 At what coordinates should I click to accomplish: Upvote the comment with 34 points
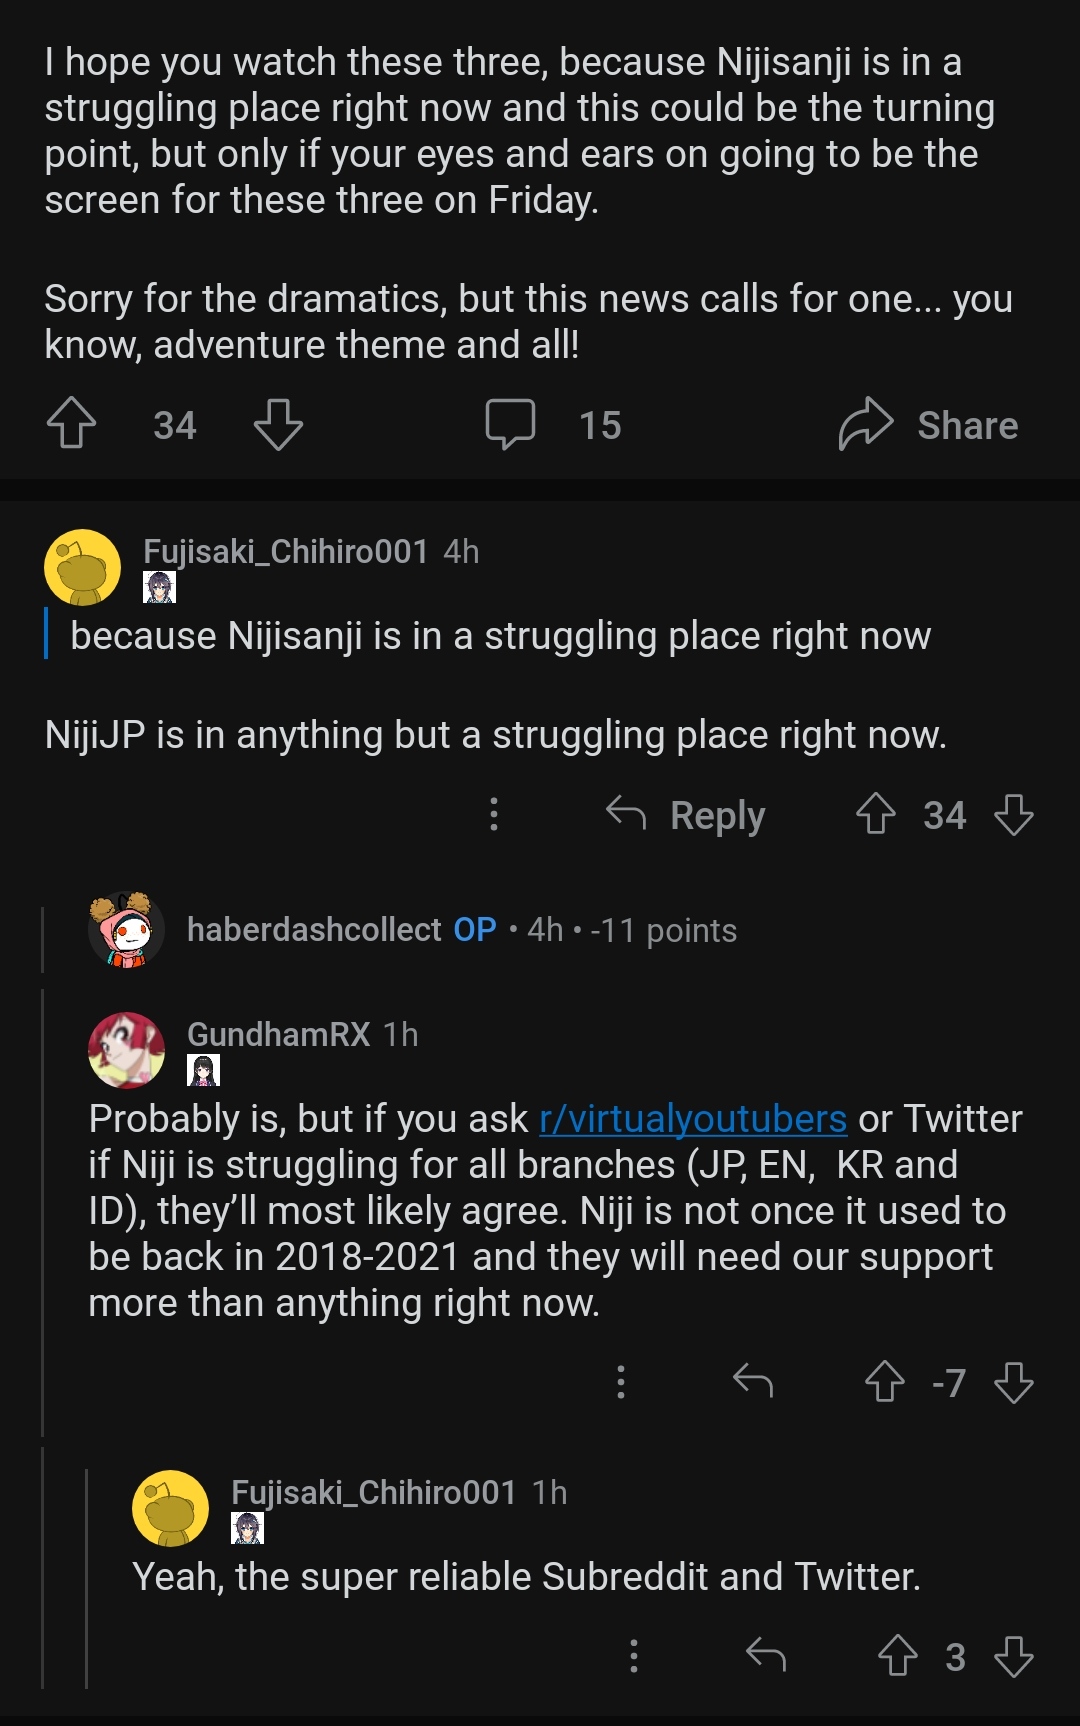click(x=876, y=814)
